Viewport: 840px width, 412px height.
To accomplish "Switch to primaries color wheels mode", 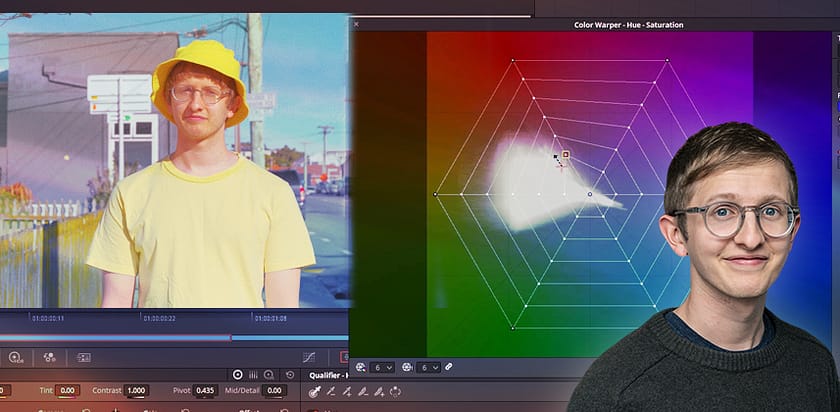I will tap(238, 374).
